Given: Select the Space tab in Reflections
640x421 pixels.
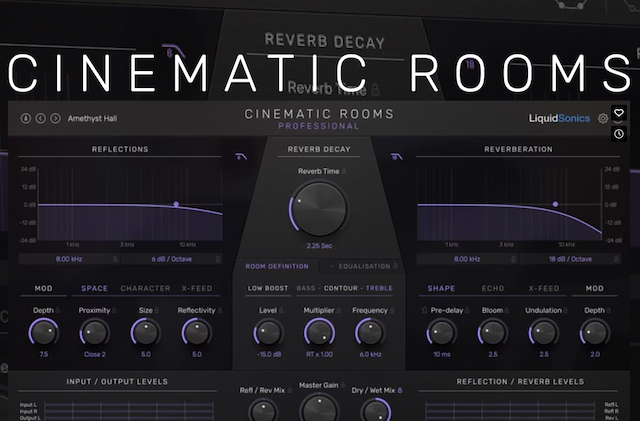Looking at the screenshot, I should point(94,288).
